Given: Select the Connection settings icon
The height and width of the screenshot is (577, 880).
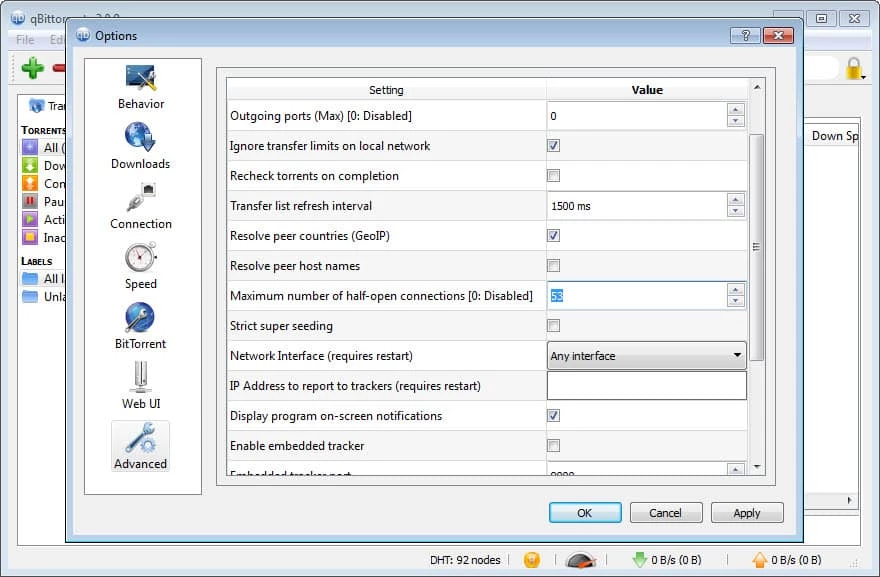Looking at the screenshot, I should click(x=140, y=206).
